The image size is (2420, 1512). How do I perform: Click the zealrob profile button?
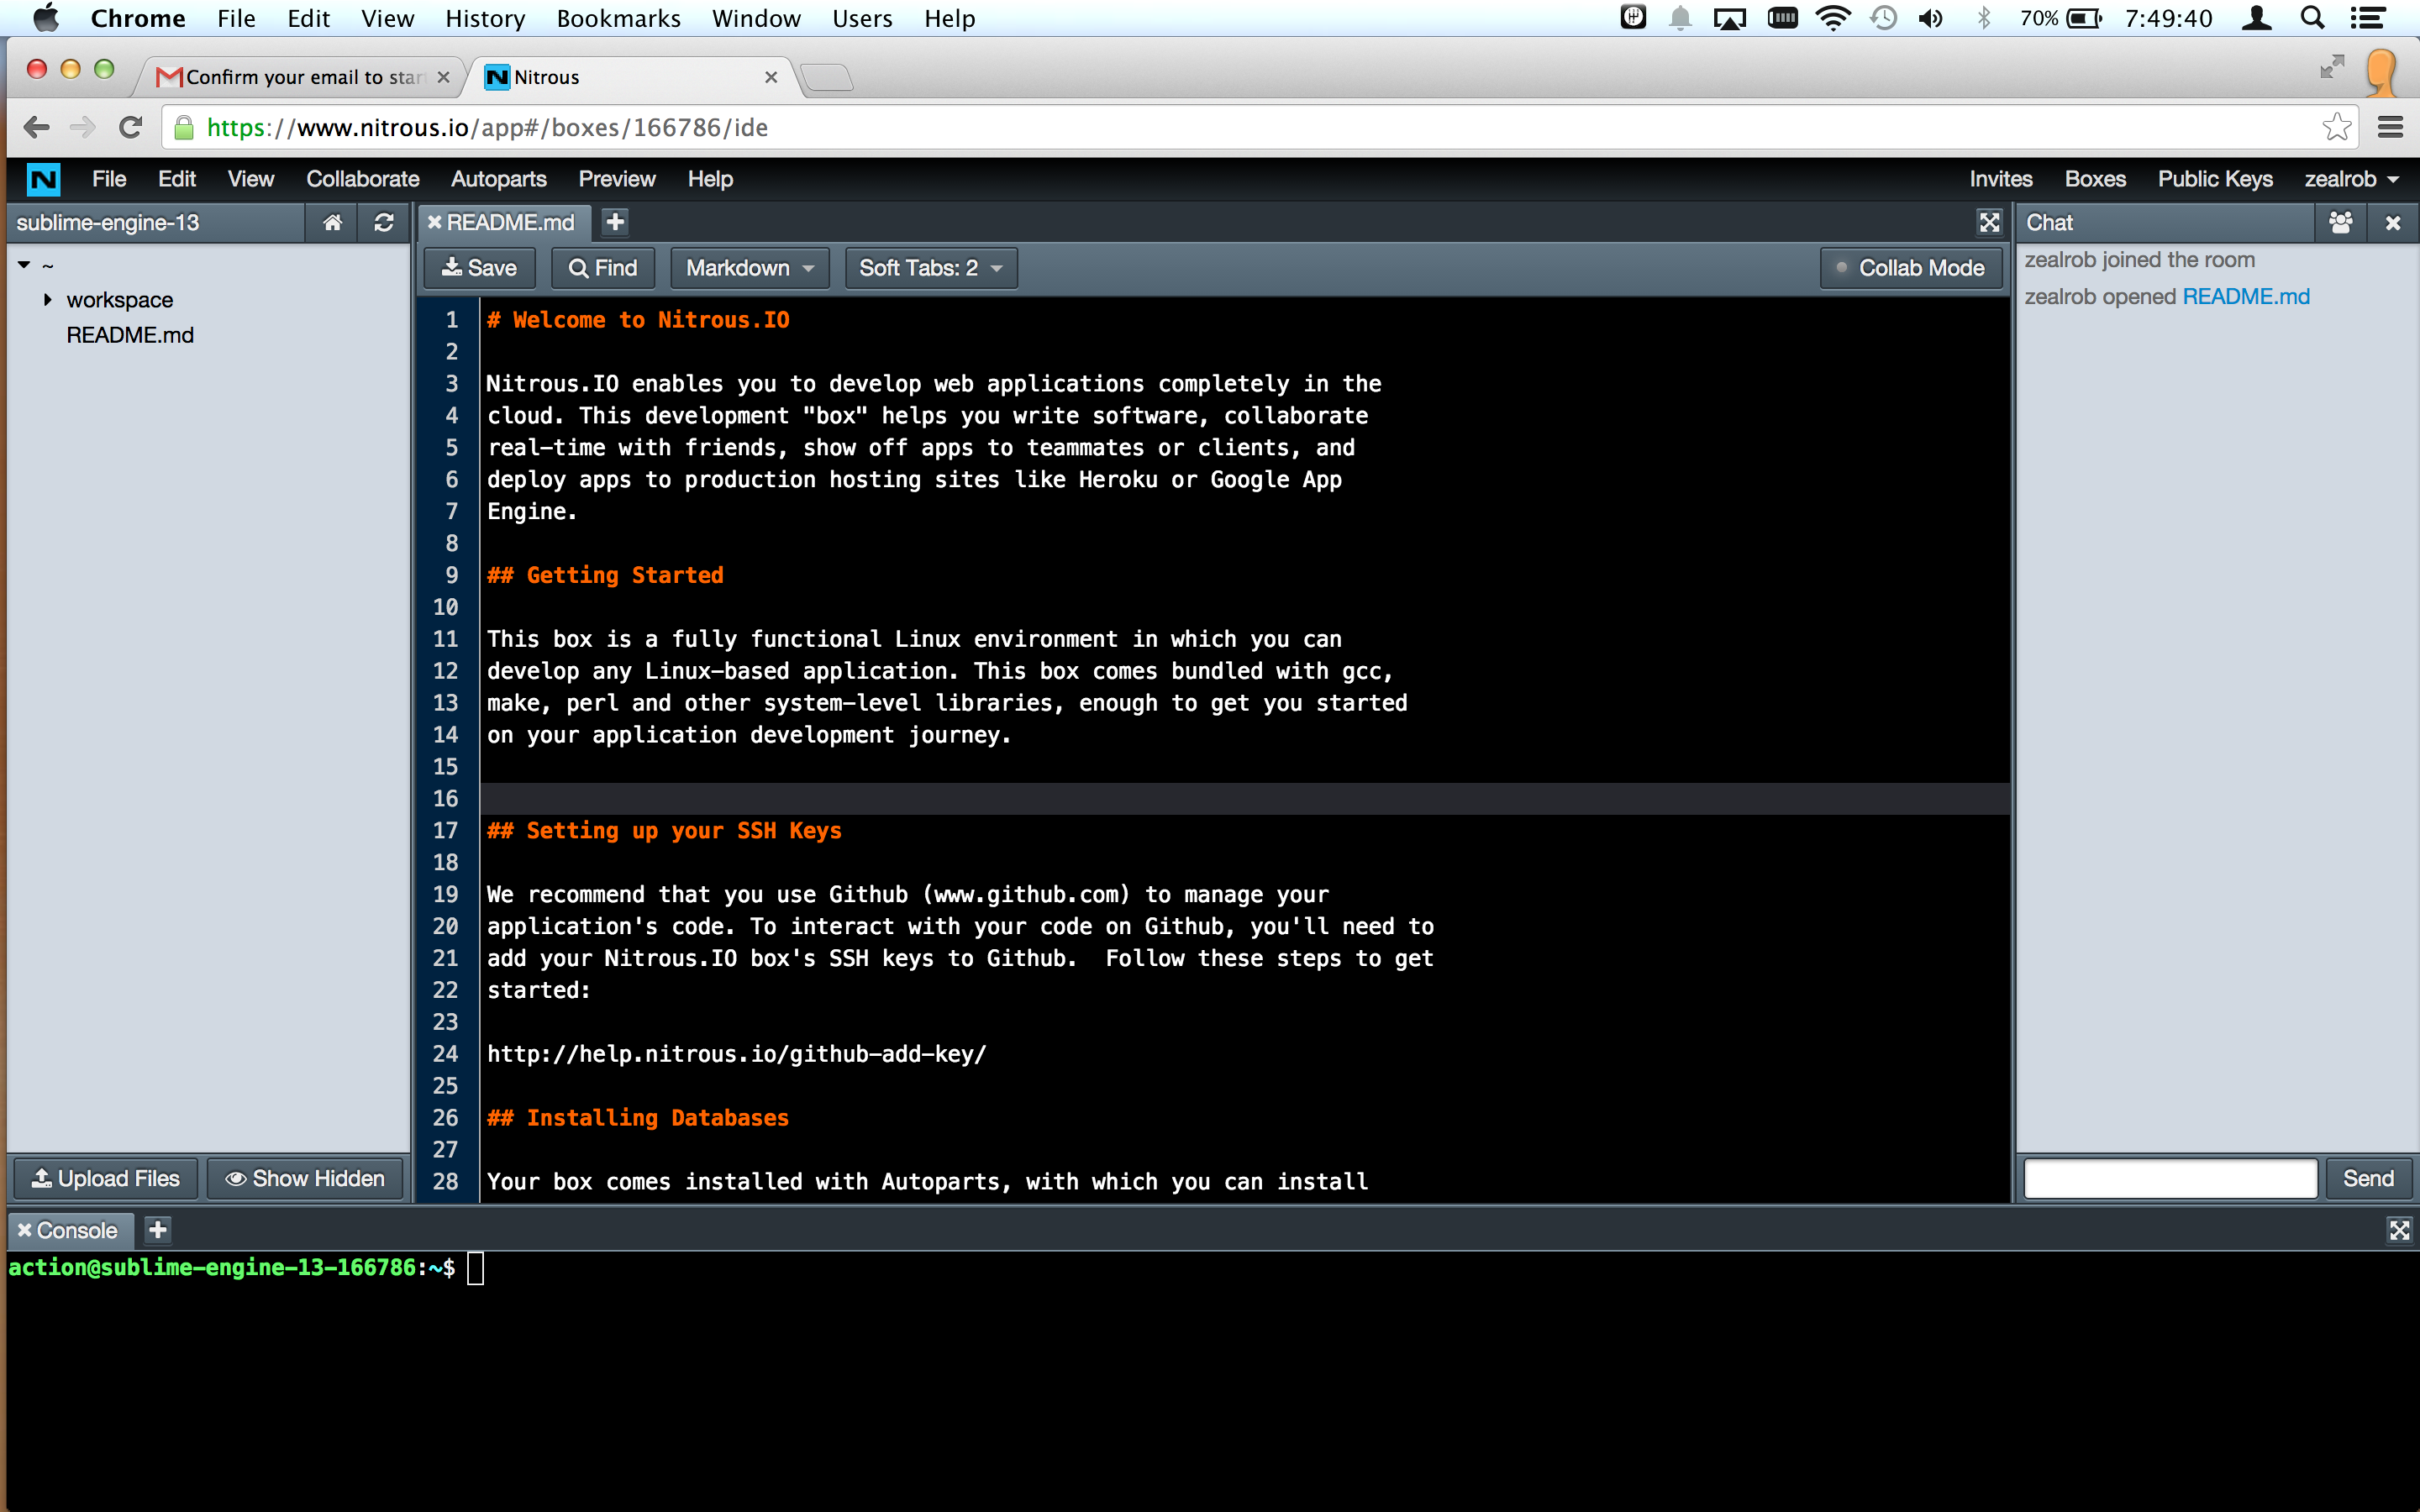click(2352, 178)
